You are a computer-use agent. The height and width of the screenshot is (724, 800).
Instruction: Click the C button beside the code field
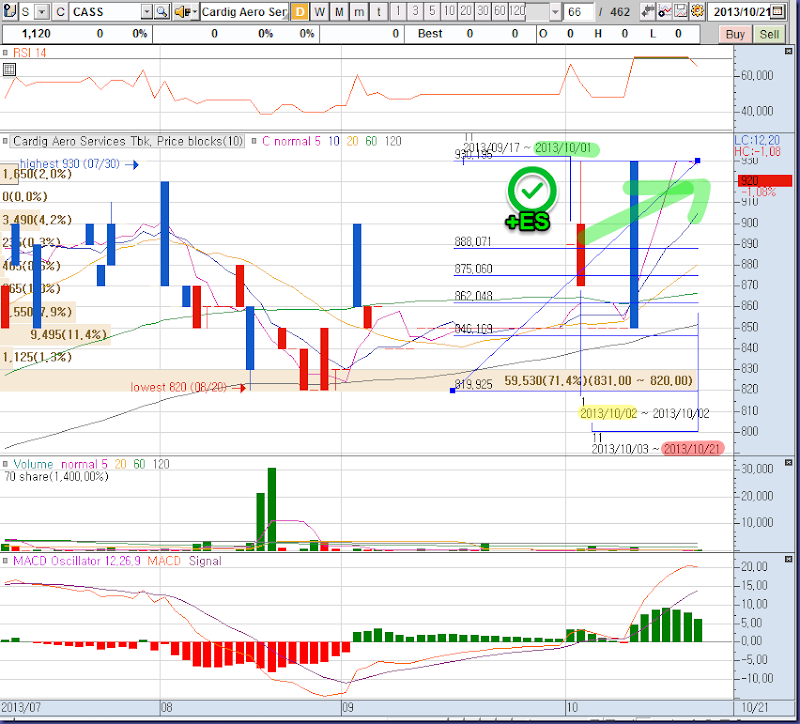click(x=60, y=12)
